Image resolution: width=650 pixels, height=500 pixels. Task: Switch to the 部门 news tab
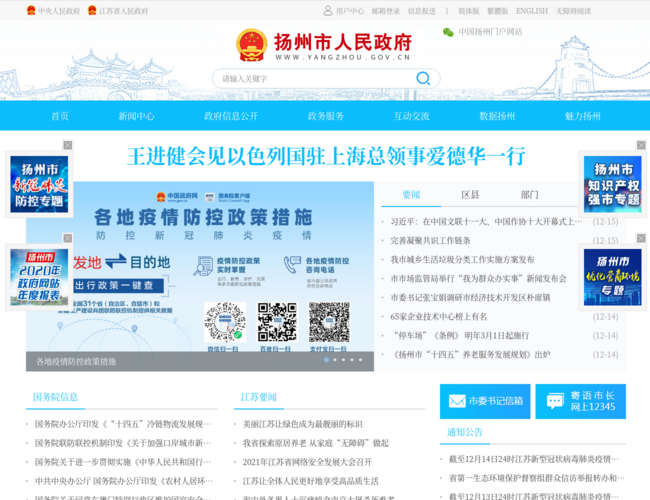(x=529, y=195)
